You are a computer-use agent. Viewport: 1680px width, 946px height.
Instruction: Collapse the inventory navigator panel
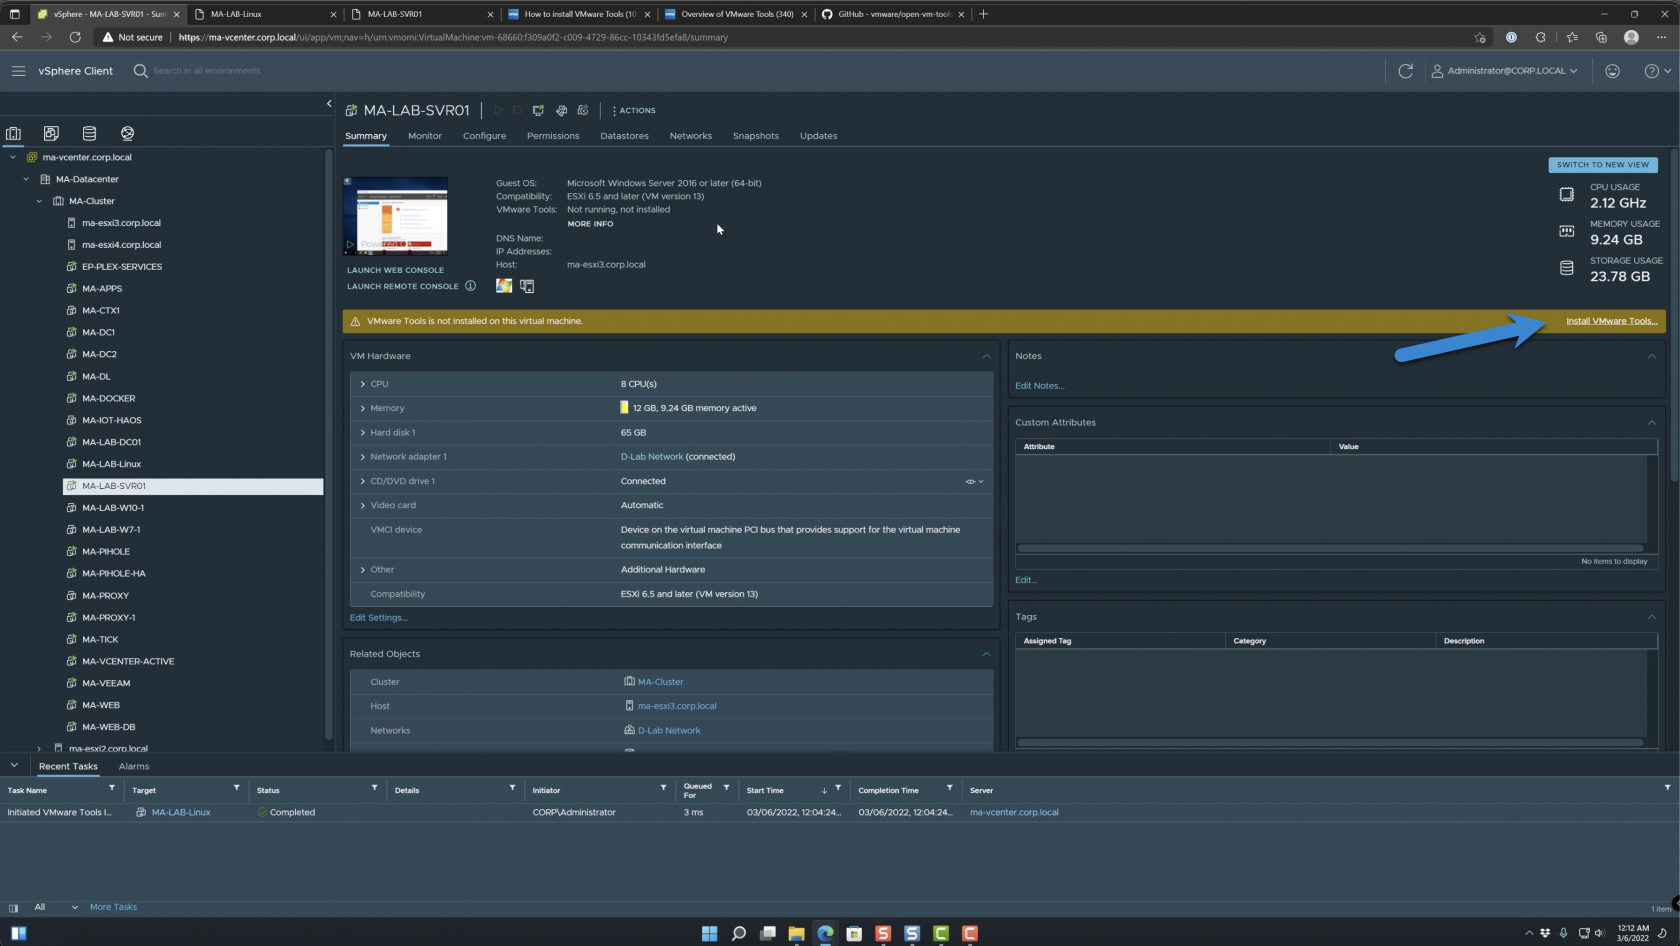pos(329,103)
